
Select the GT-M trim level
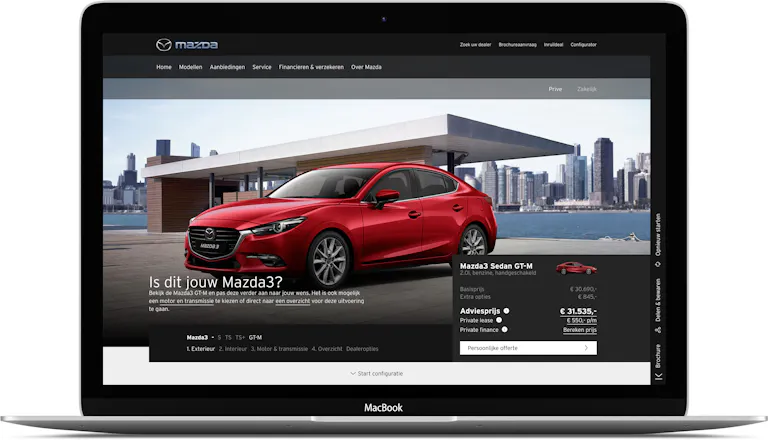pyautogui.click(x=255, y=338)
